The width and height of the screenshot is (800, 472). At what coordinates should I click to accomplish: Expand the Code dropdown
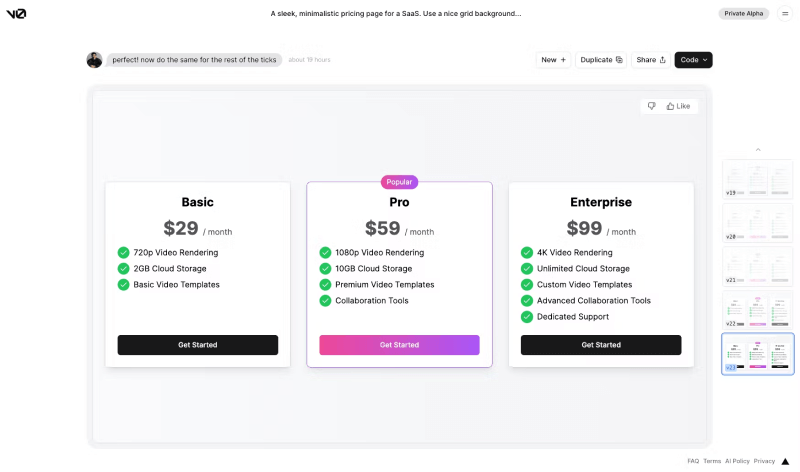click(693, 60)
